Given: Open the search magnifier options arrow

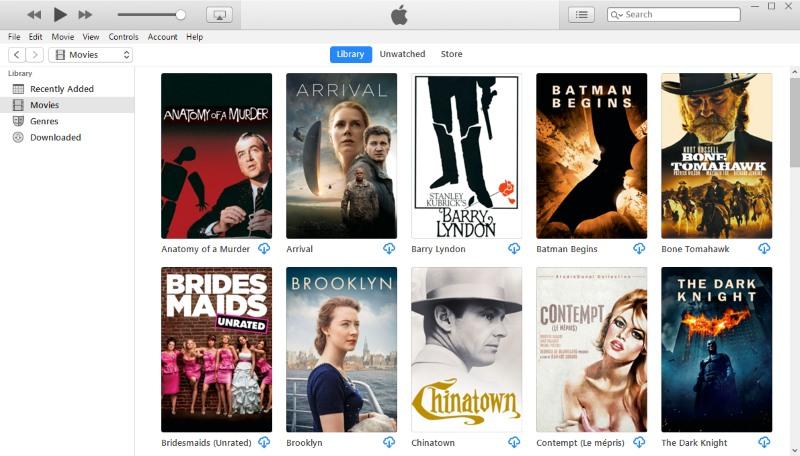Looking at the screenshot, I should click(617, 15).
